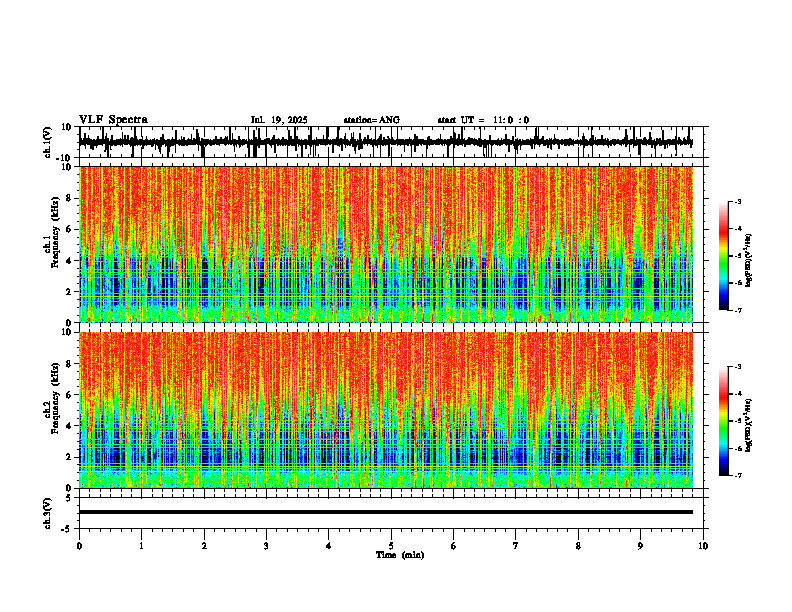Click the ch.2 color bar PSD unit label
The width and height of the screenshot is (792, 612).
click(749, 425)
